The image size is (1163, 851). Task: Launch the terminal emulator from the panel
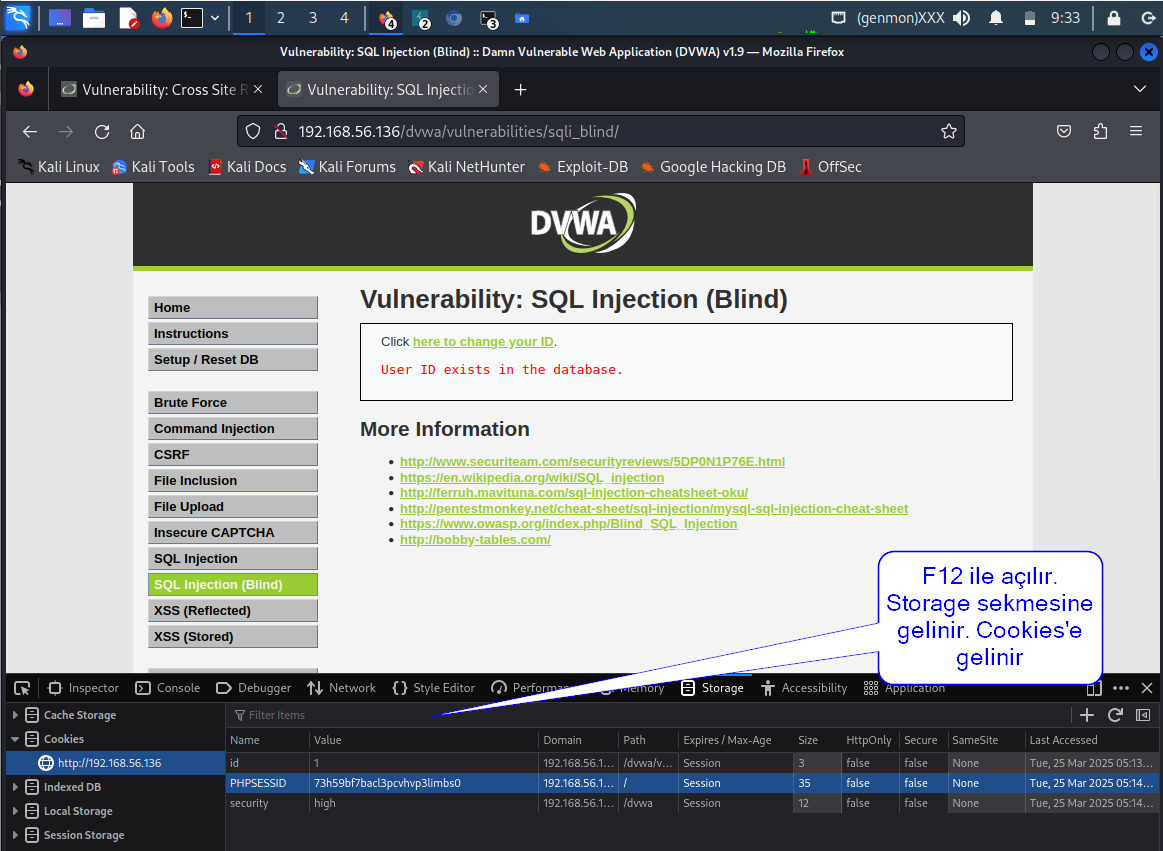[x=192, y=18]
